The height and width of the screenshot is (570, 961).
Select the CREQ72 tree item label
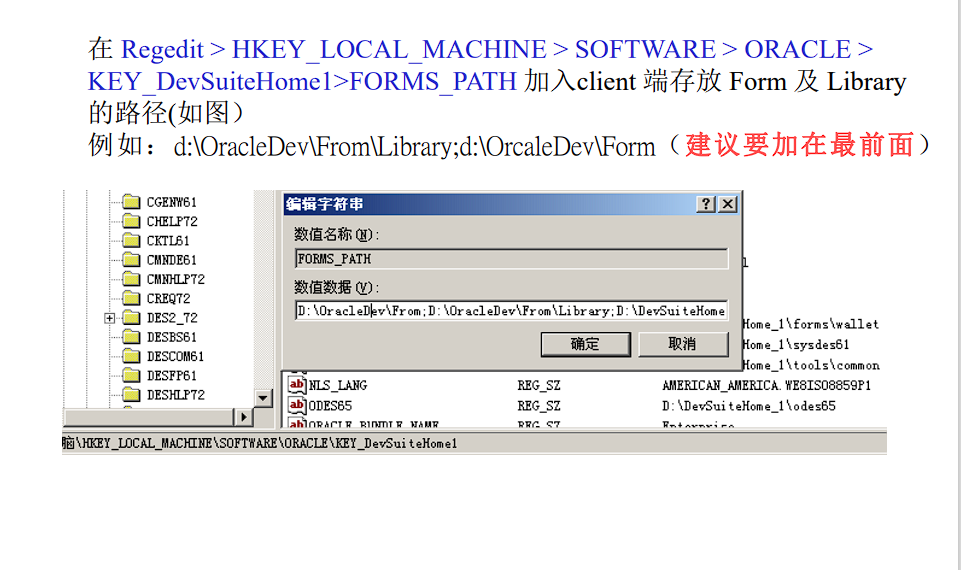(169, 298)
